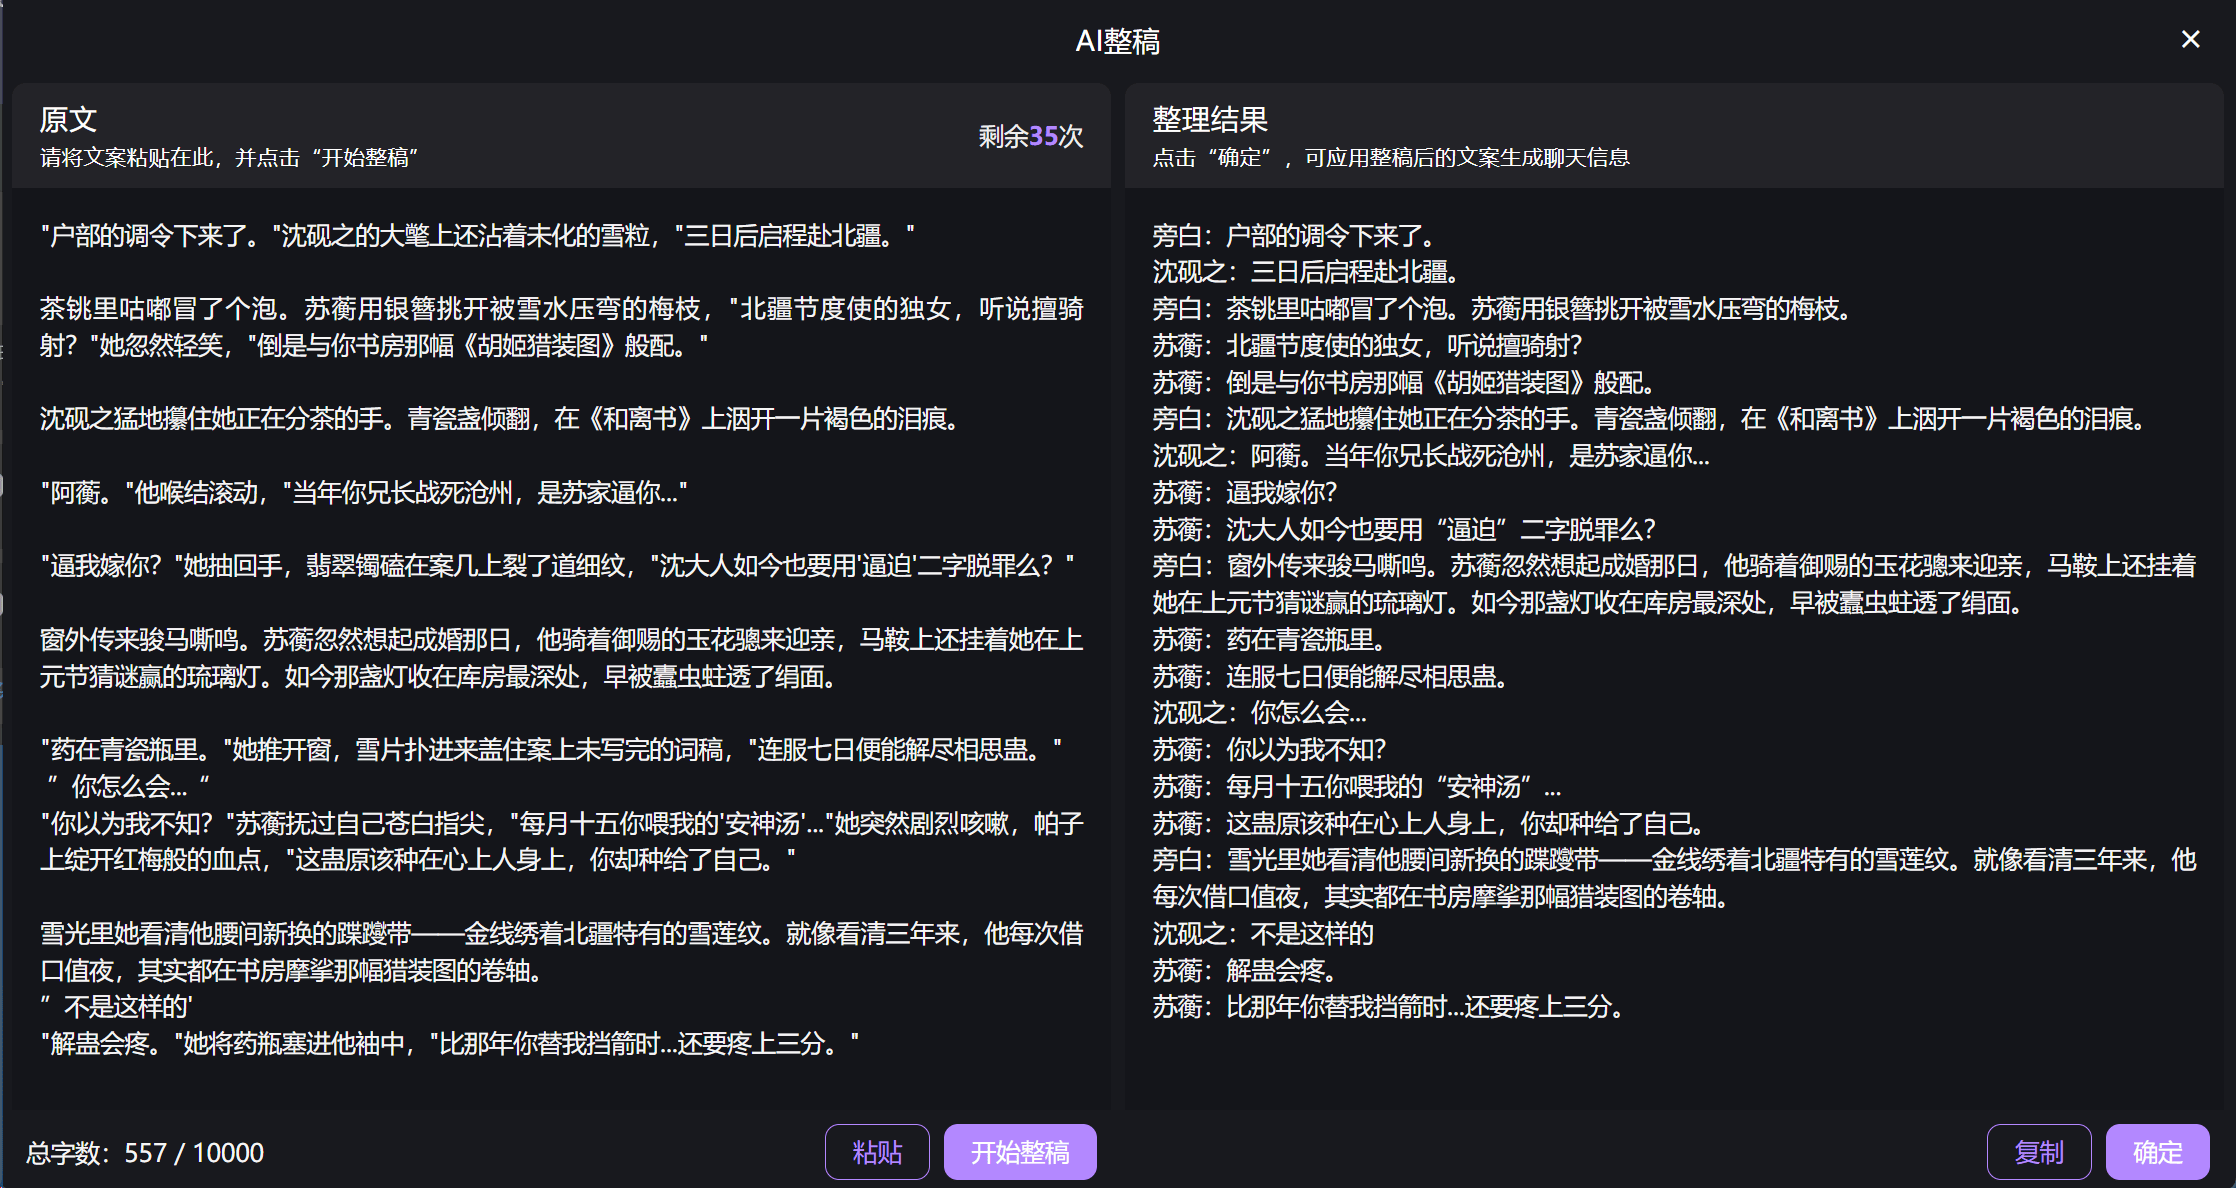This screenshot has width=2236, height=1188.
Task: Close the AI整稿 dialog
Action: click(2190, 39)
